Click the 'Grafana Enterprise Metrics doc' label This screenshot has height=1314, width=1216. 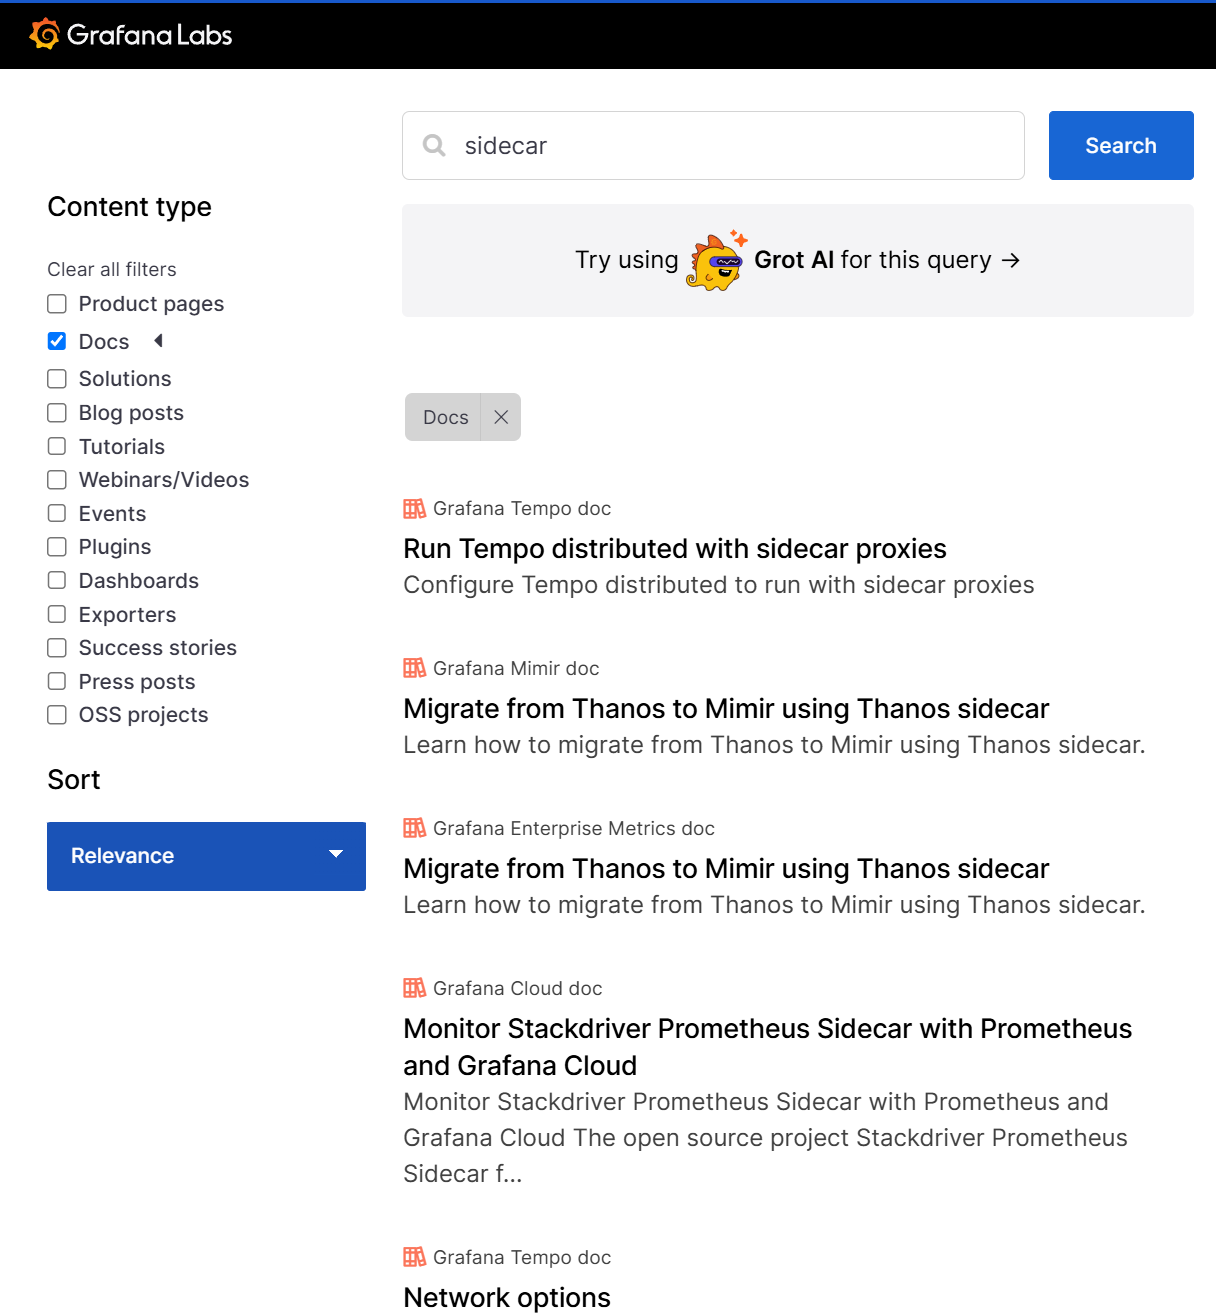tap(574, 828)
